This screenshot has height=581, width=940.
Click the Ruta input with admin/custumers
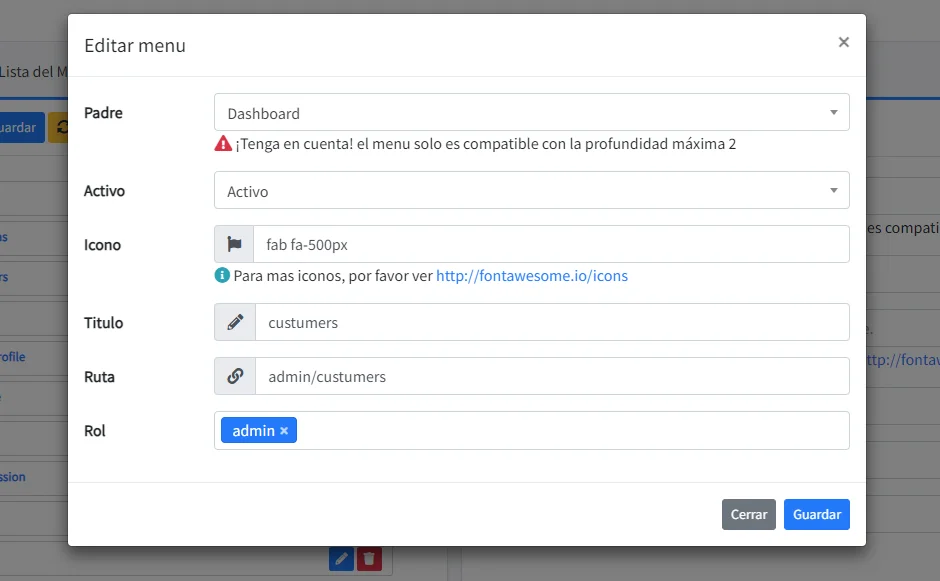coord(551,376)
